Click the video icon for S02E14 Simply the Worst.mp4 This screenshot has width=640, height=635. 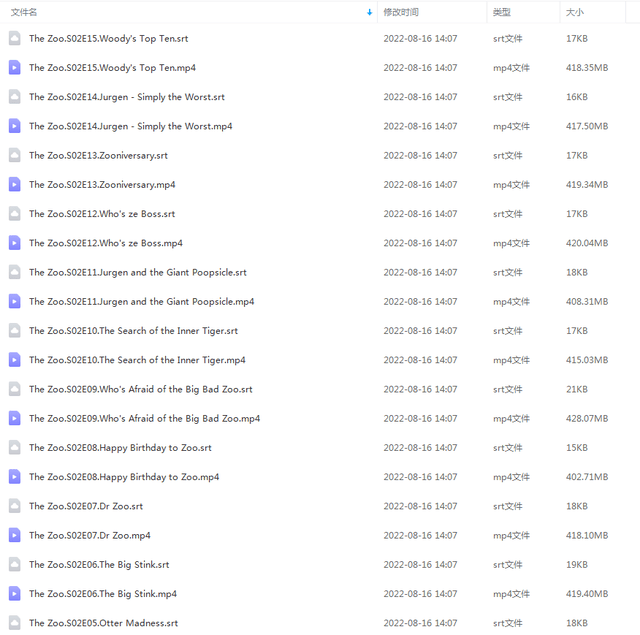[15, 126]
